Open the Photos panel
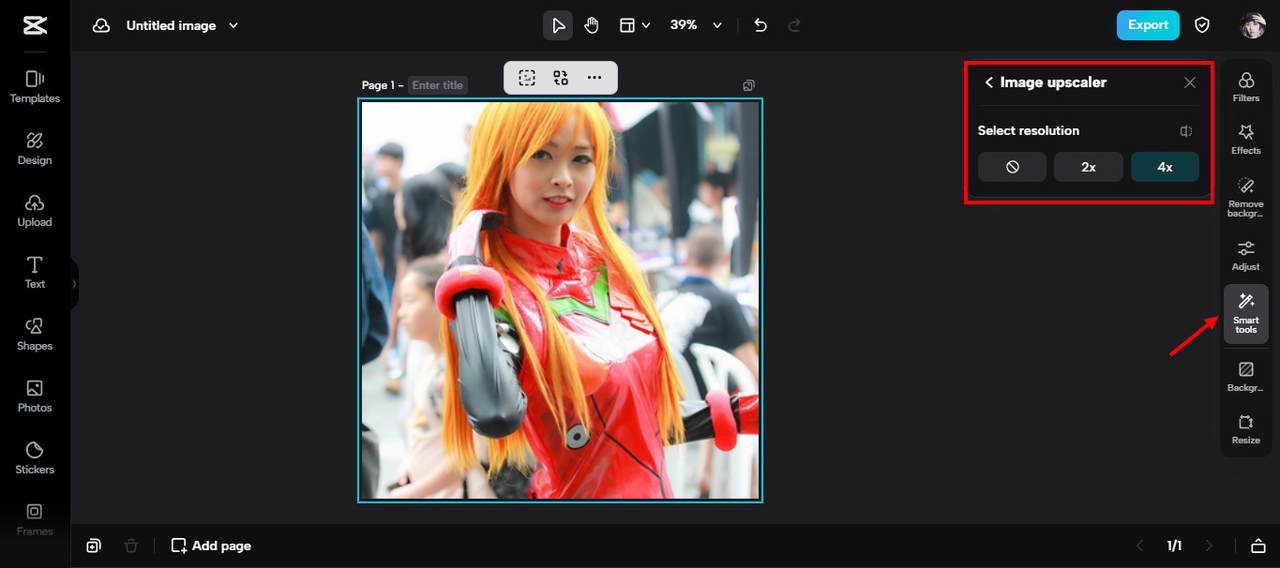Viewport: 1280px width, 568px height. 35,397
